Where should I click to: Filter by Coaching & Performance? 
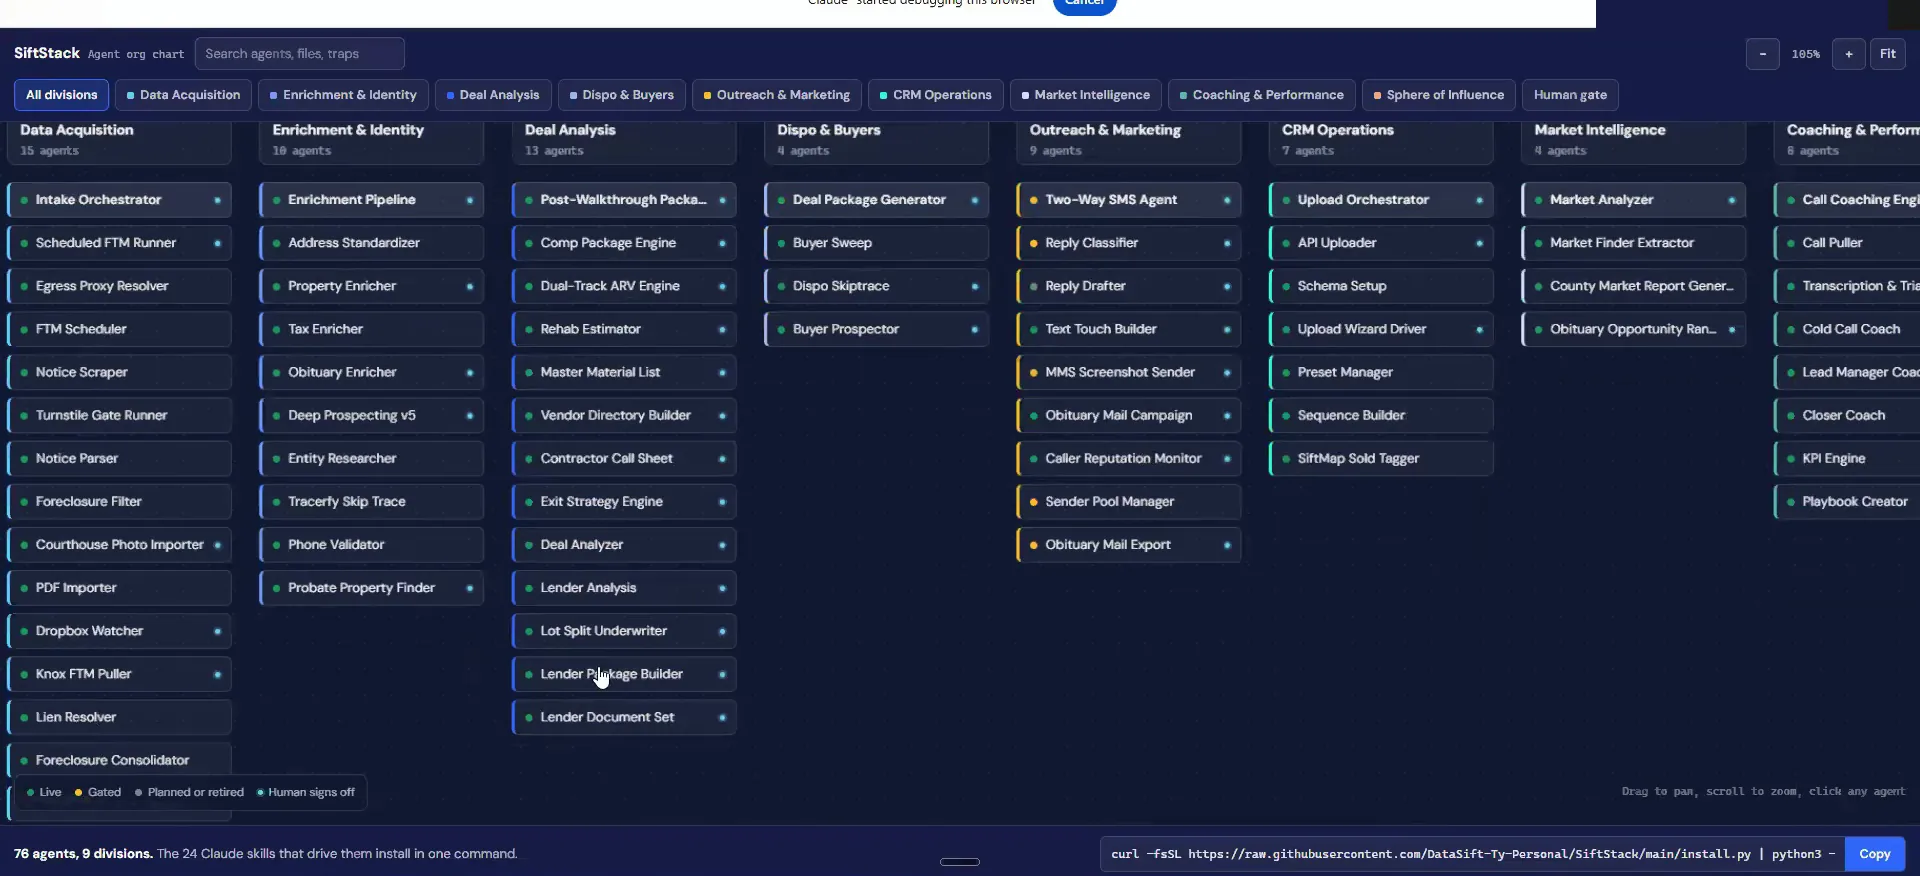[x=1262, y=95]
